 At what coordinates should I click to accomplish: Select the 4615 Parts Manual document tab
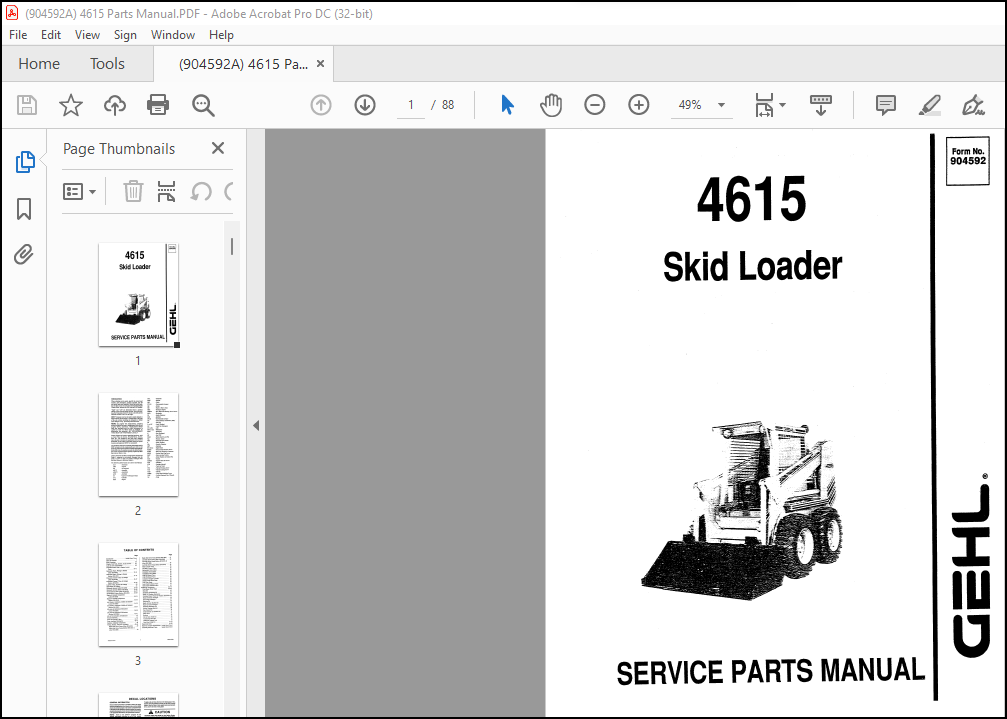[243, 64]
